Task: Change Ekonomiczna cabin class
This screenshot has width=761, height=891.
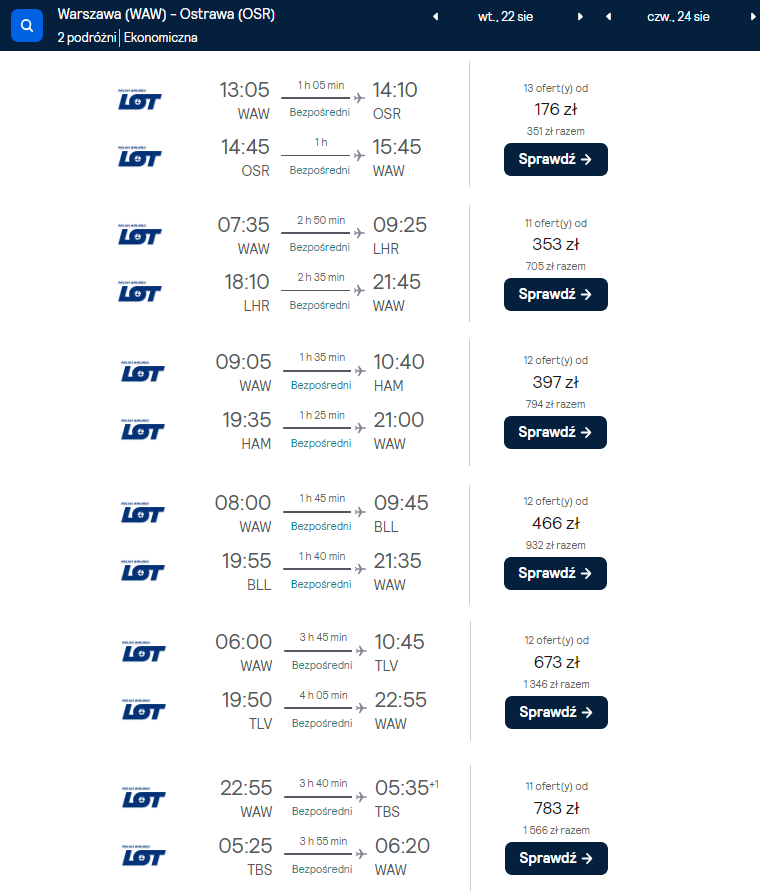Action: tap(161, 38)
